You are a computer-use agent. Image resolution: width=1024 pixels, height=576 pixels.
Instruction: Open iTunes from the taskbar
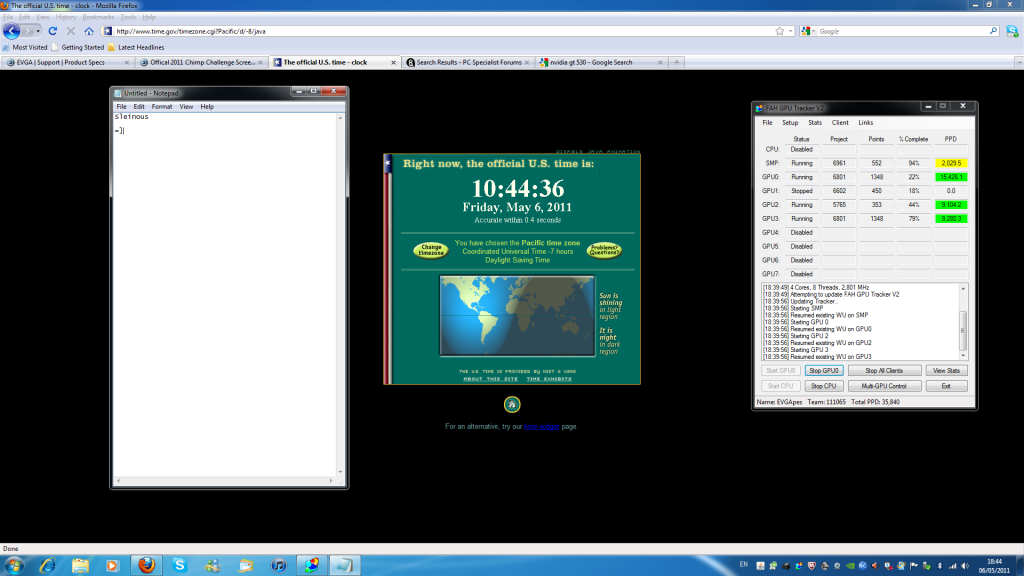(279, 564)
